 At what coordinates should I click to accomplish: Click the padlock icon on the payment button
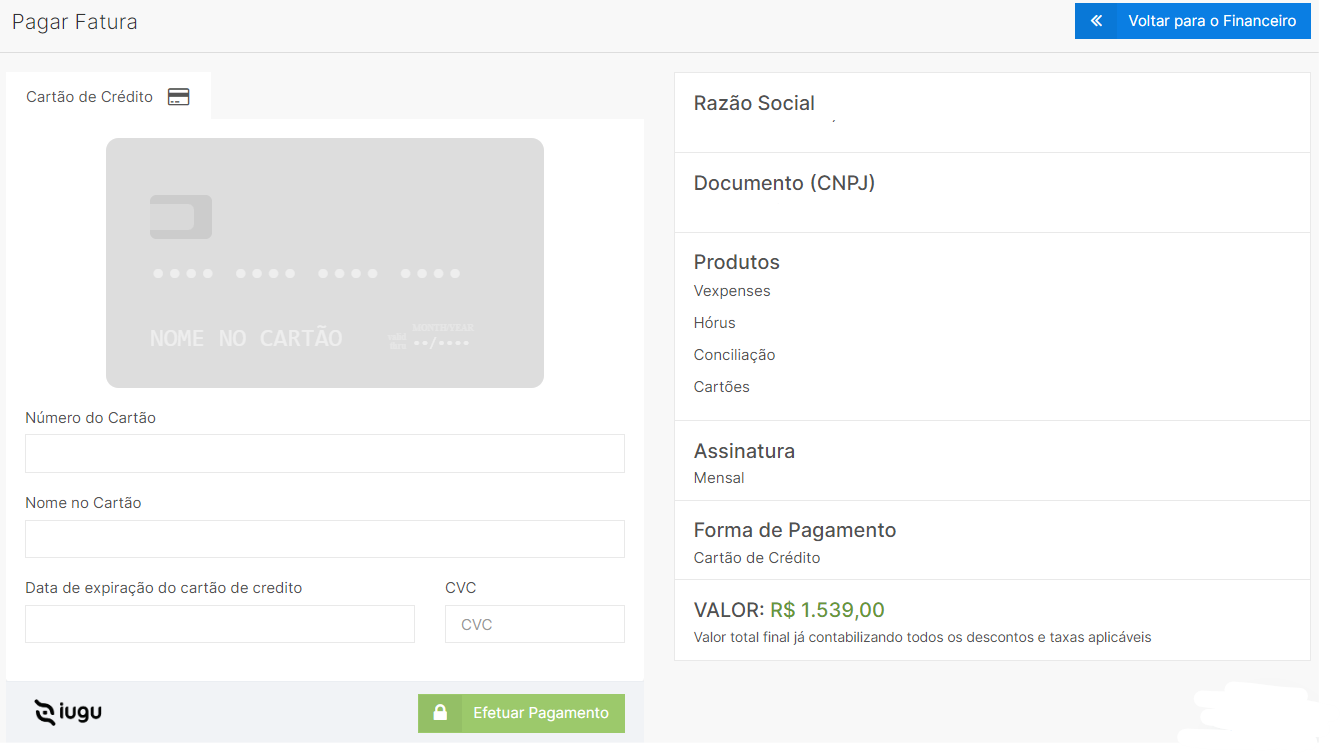(439, 713)
